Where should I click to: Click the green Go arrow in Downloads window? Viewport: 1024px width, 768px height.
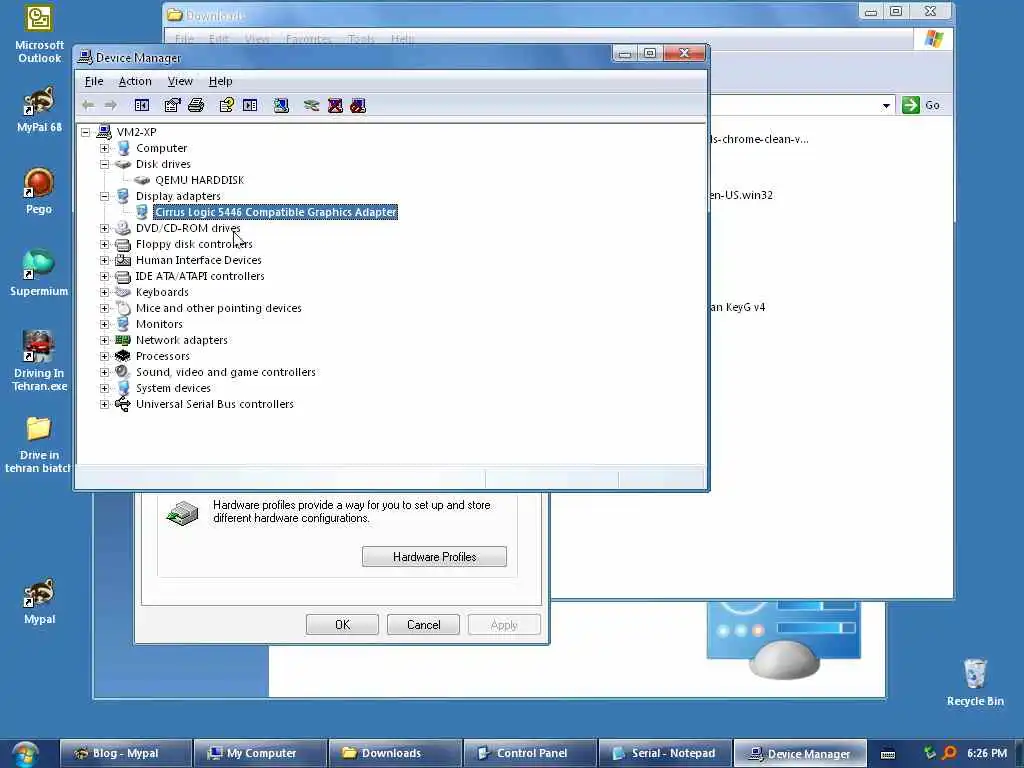pyautogui.click(x=910, y=105)
